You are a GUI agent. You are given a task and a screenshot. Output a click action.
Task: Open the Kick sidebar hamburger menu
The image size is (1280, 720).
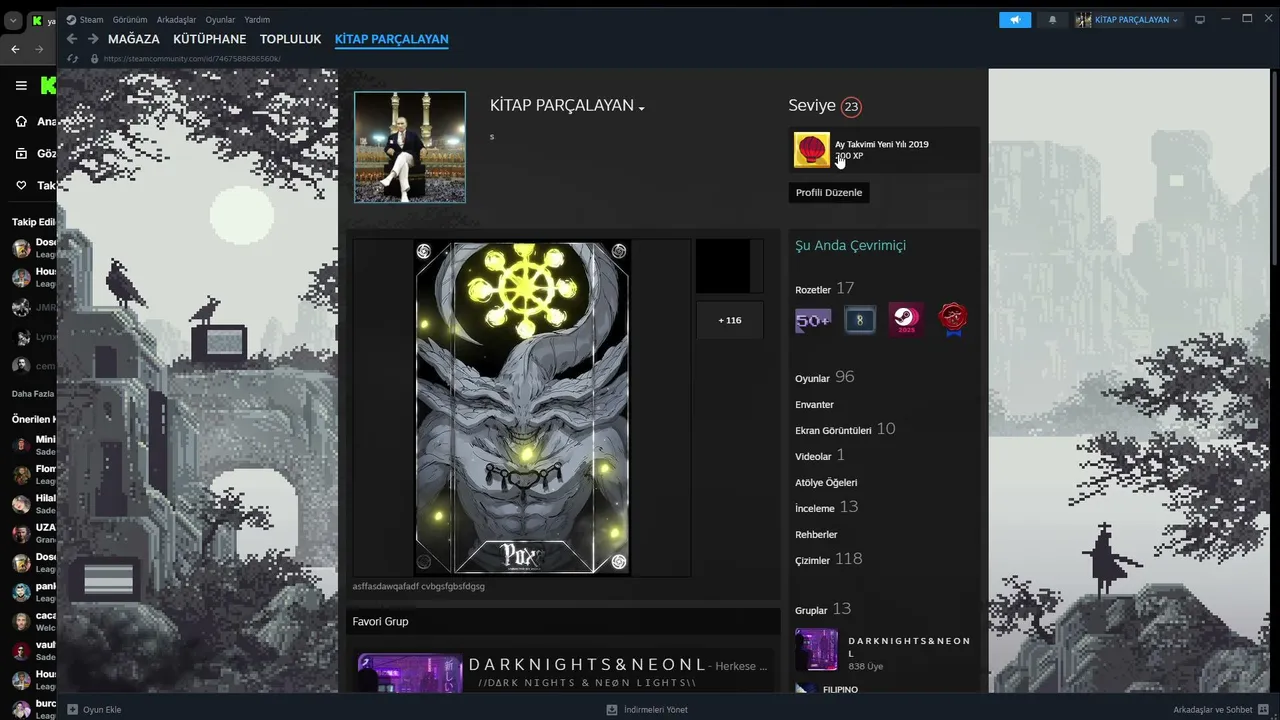pos(21,86)
